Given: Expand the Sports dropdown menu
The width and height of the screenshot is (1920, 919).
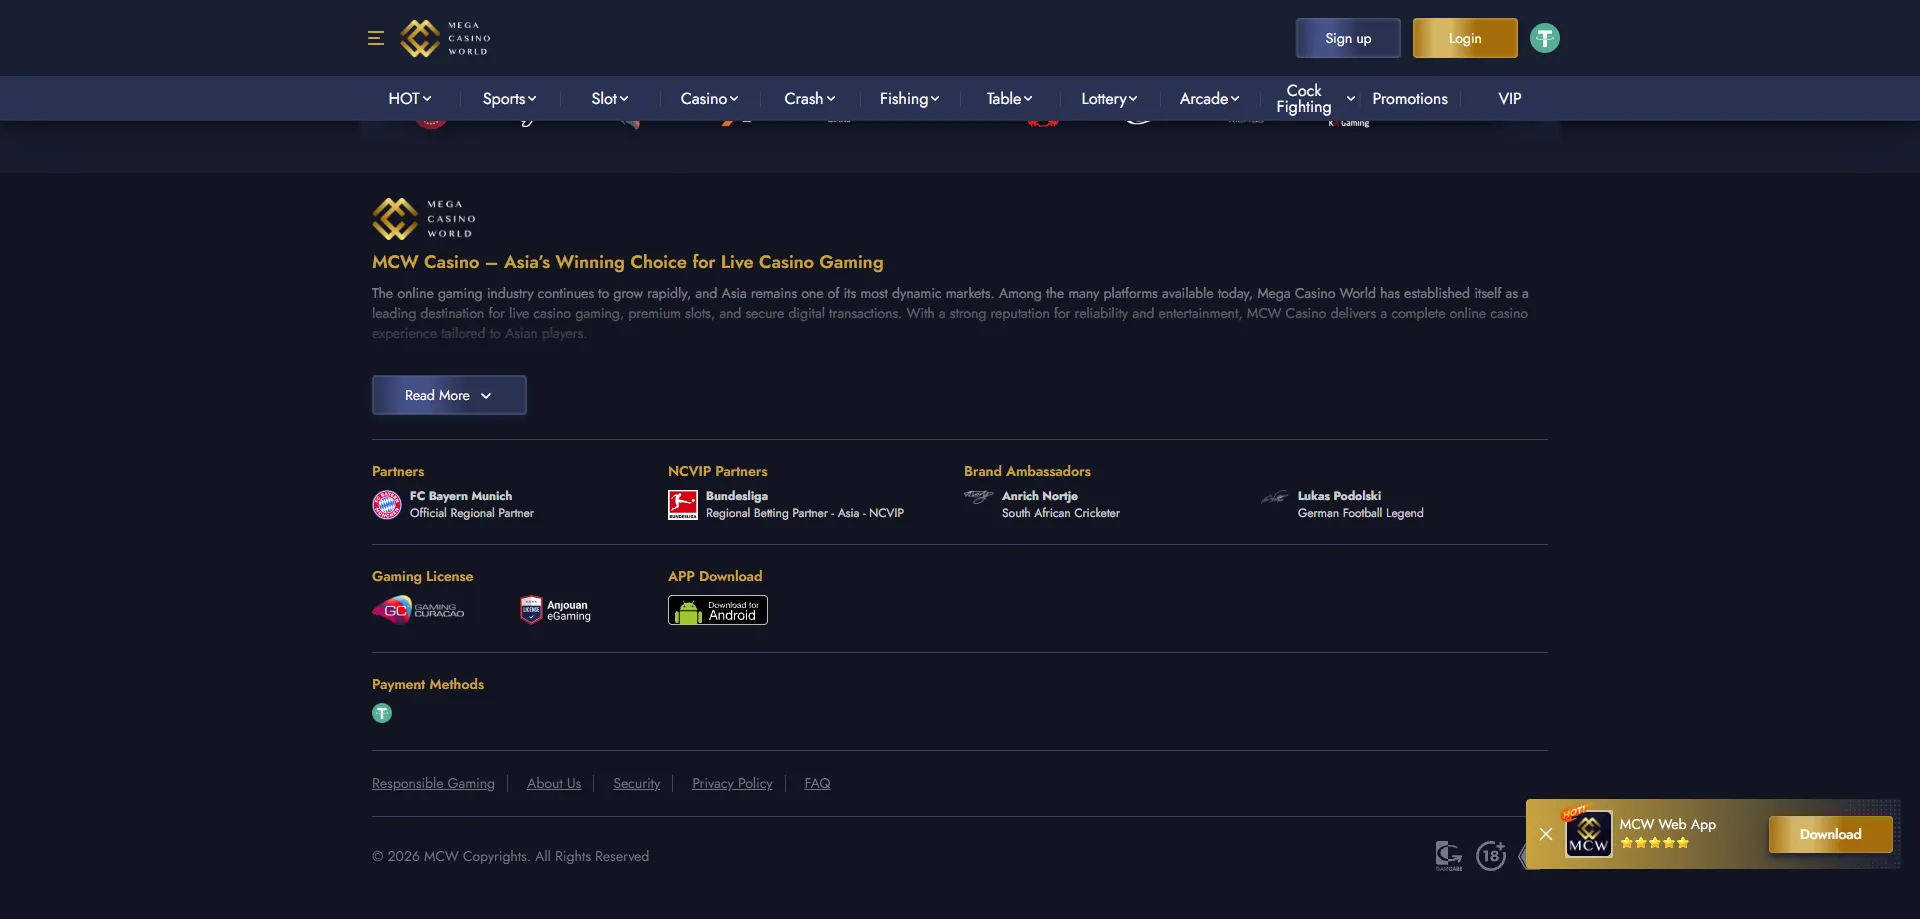Looking at the screenshot, I should coord(510,98).
